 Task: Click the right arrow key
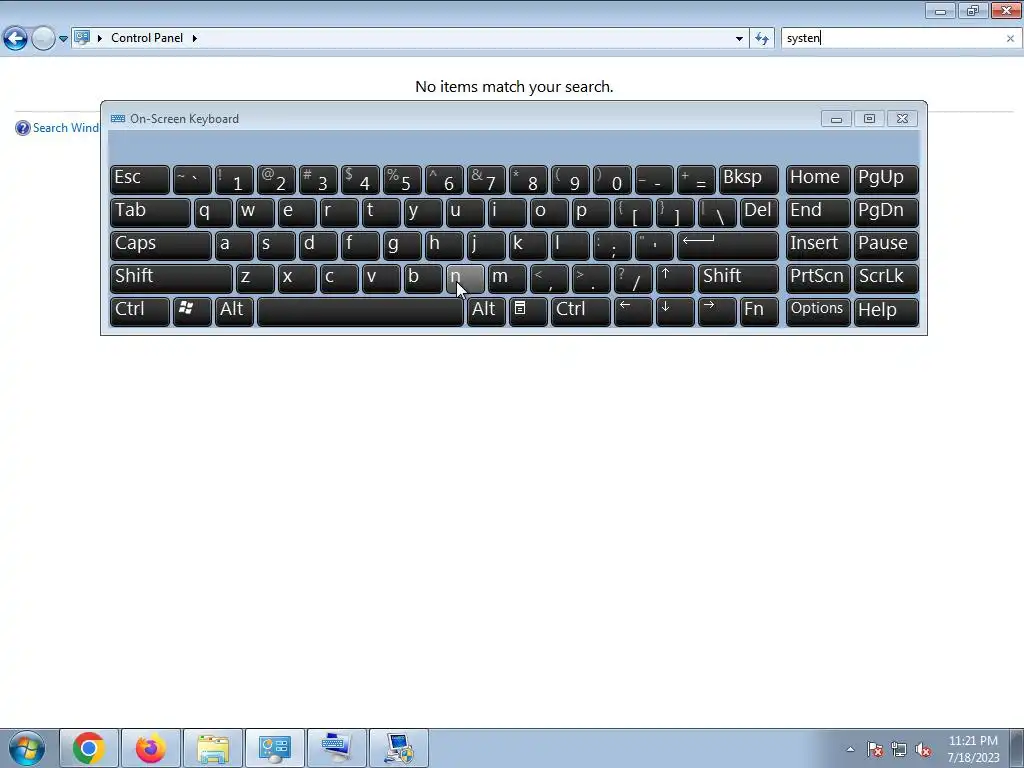[x=717, y=312]
